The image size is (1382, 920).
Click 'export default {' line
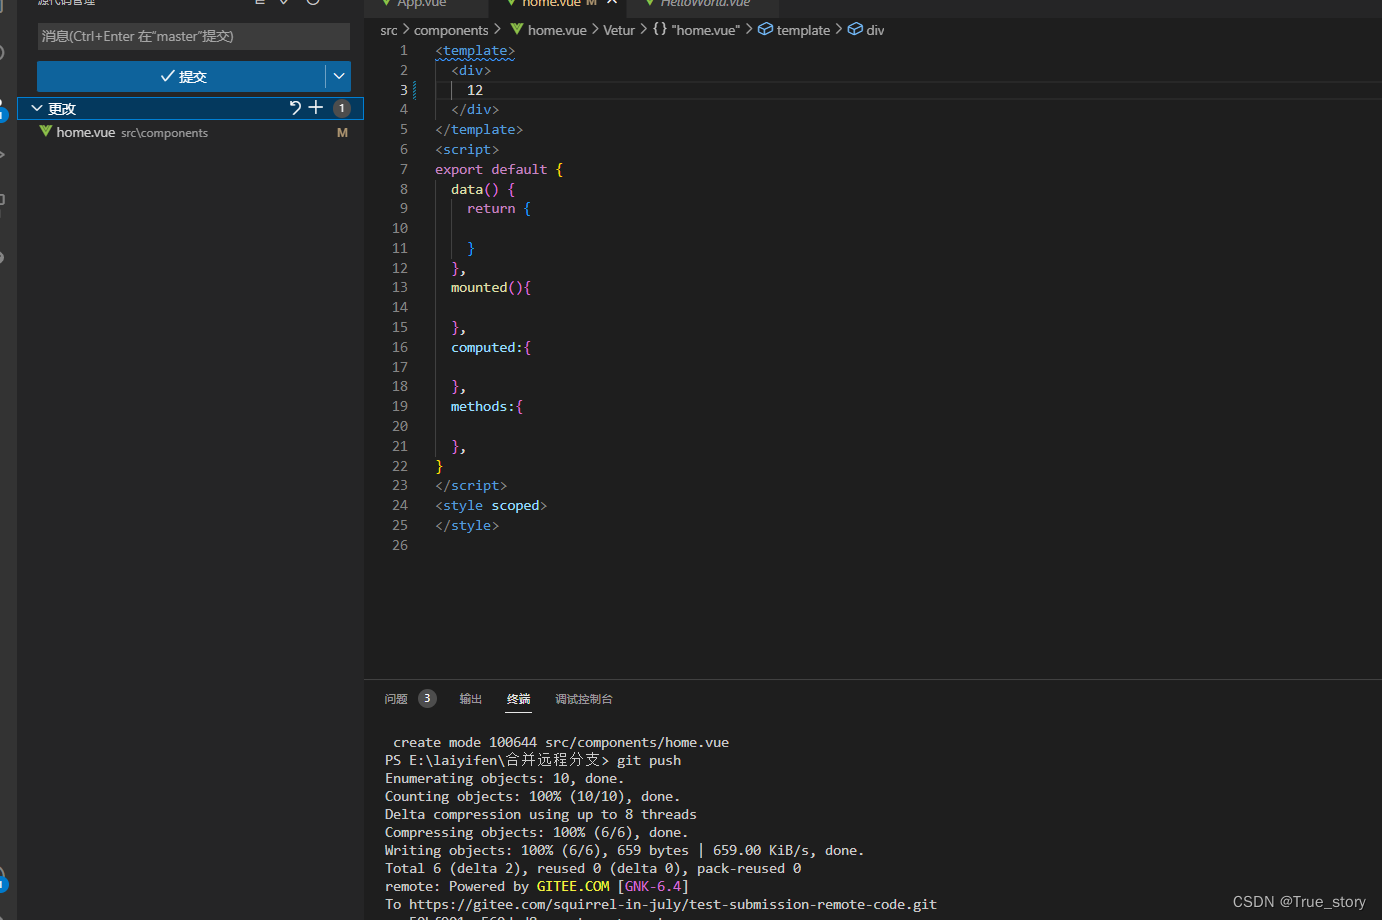click(x=499, y=169)
